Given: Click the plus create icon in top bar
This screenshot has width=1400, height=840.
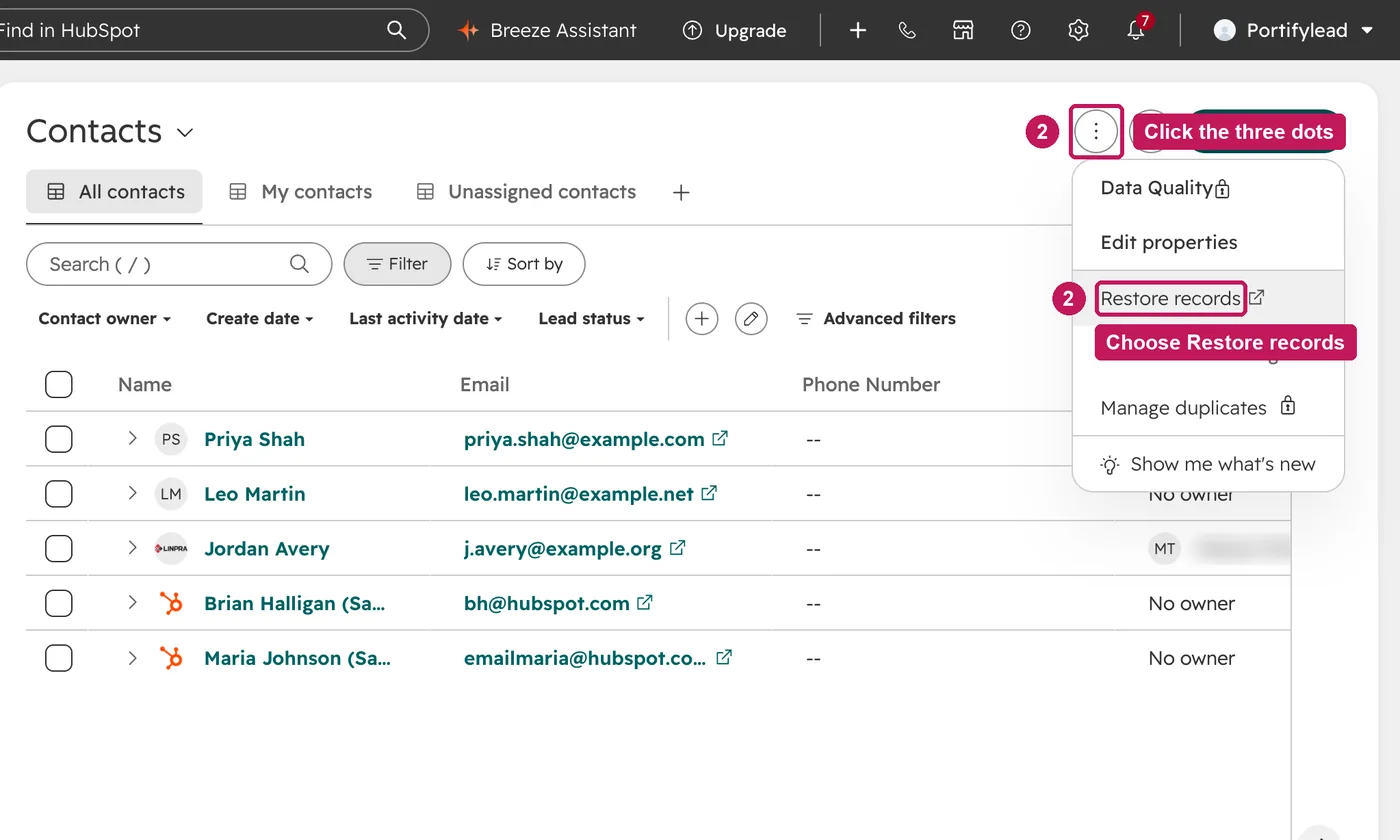Looking at the screenshot, I should (x=858, y=30).
